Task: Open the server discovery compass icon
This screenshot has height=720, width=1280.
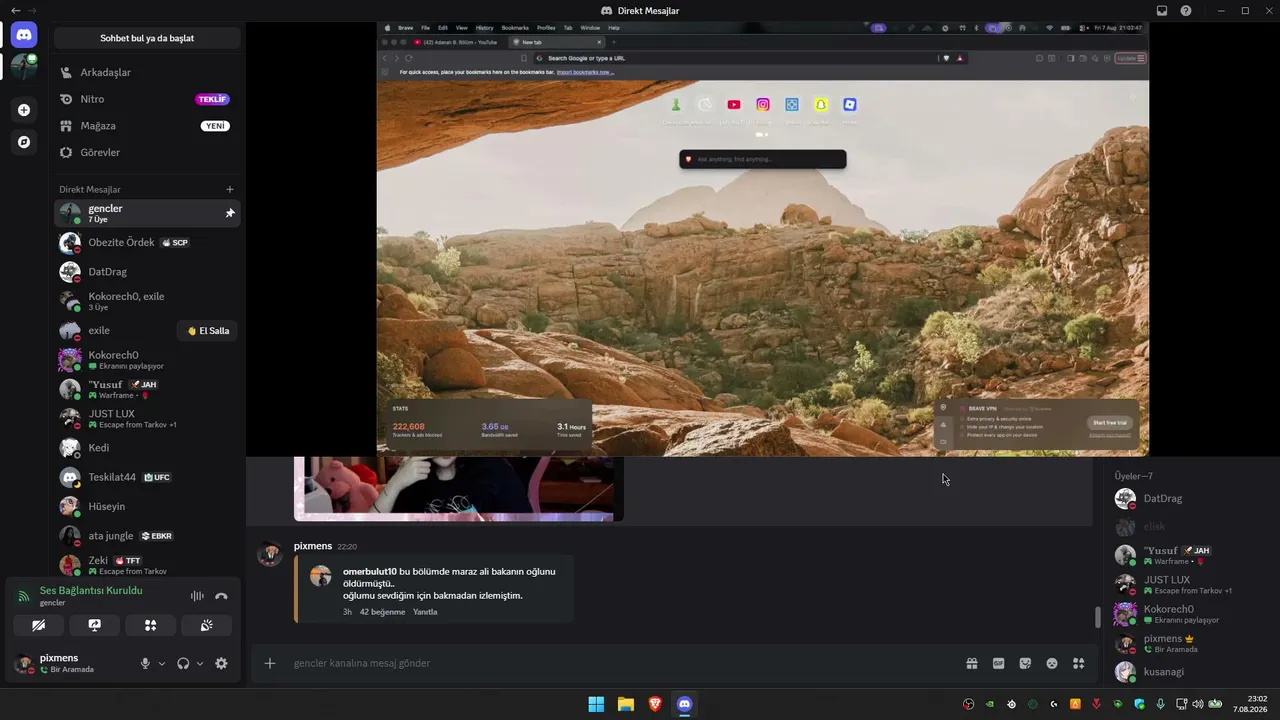Action: 24,142
